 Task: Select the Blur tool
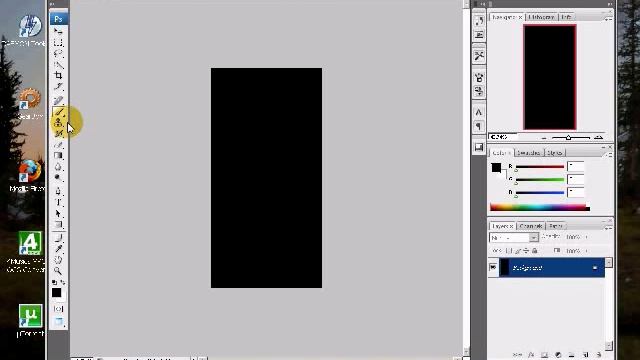coord(58,167)
